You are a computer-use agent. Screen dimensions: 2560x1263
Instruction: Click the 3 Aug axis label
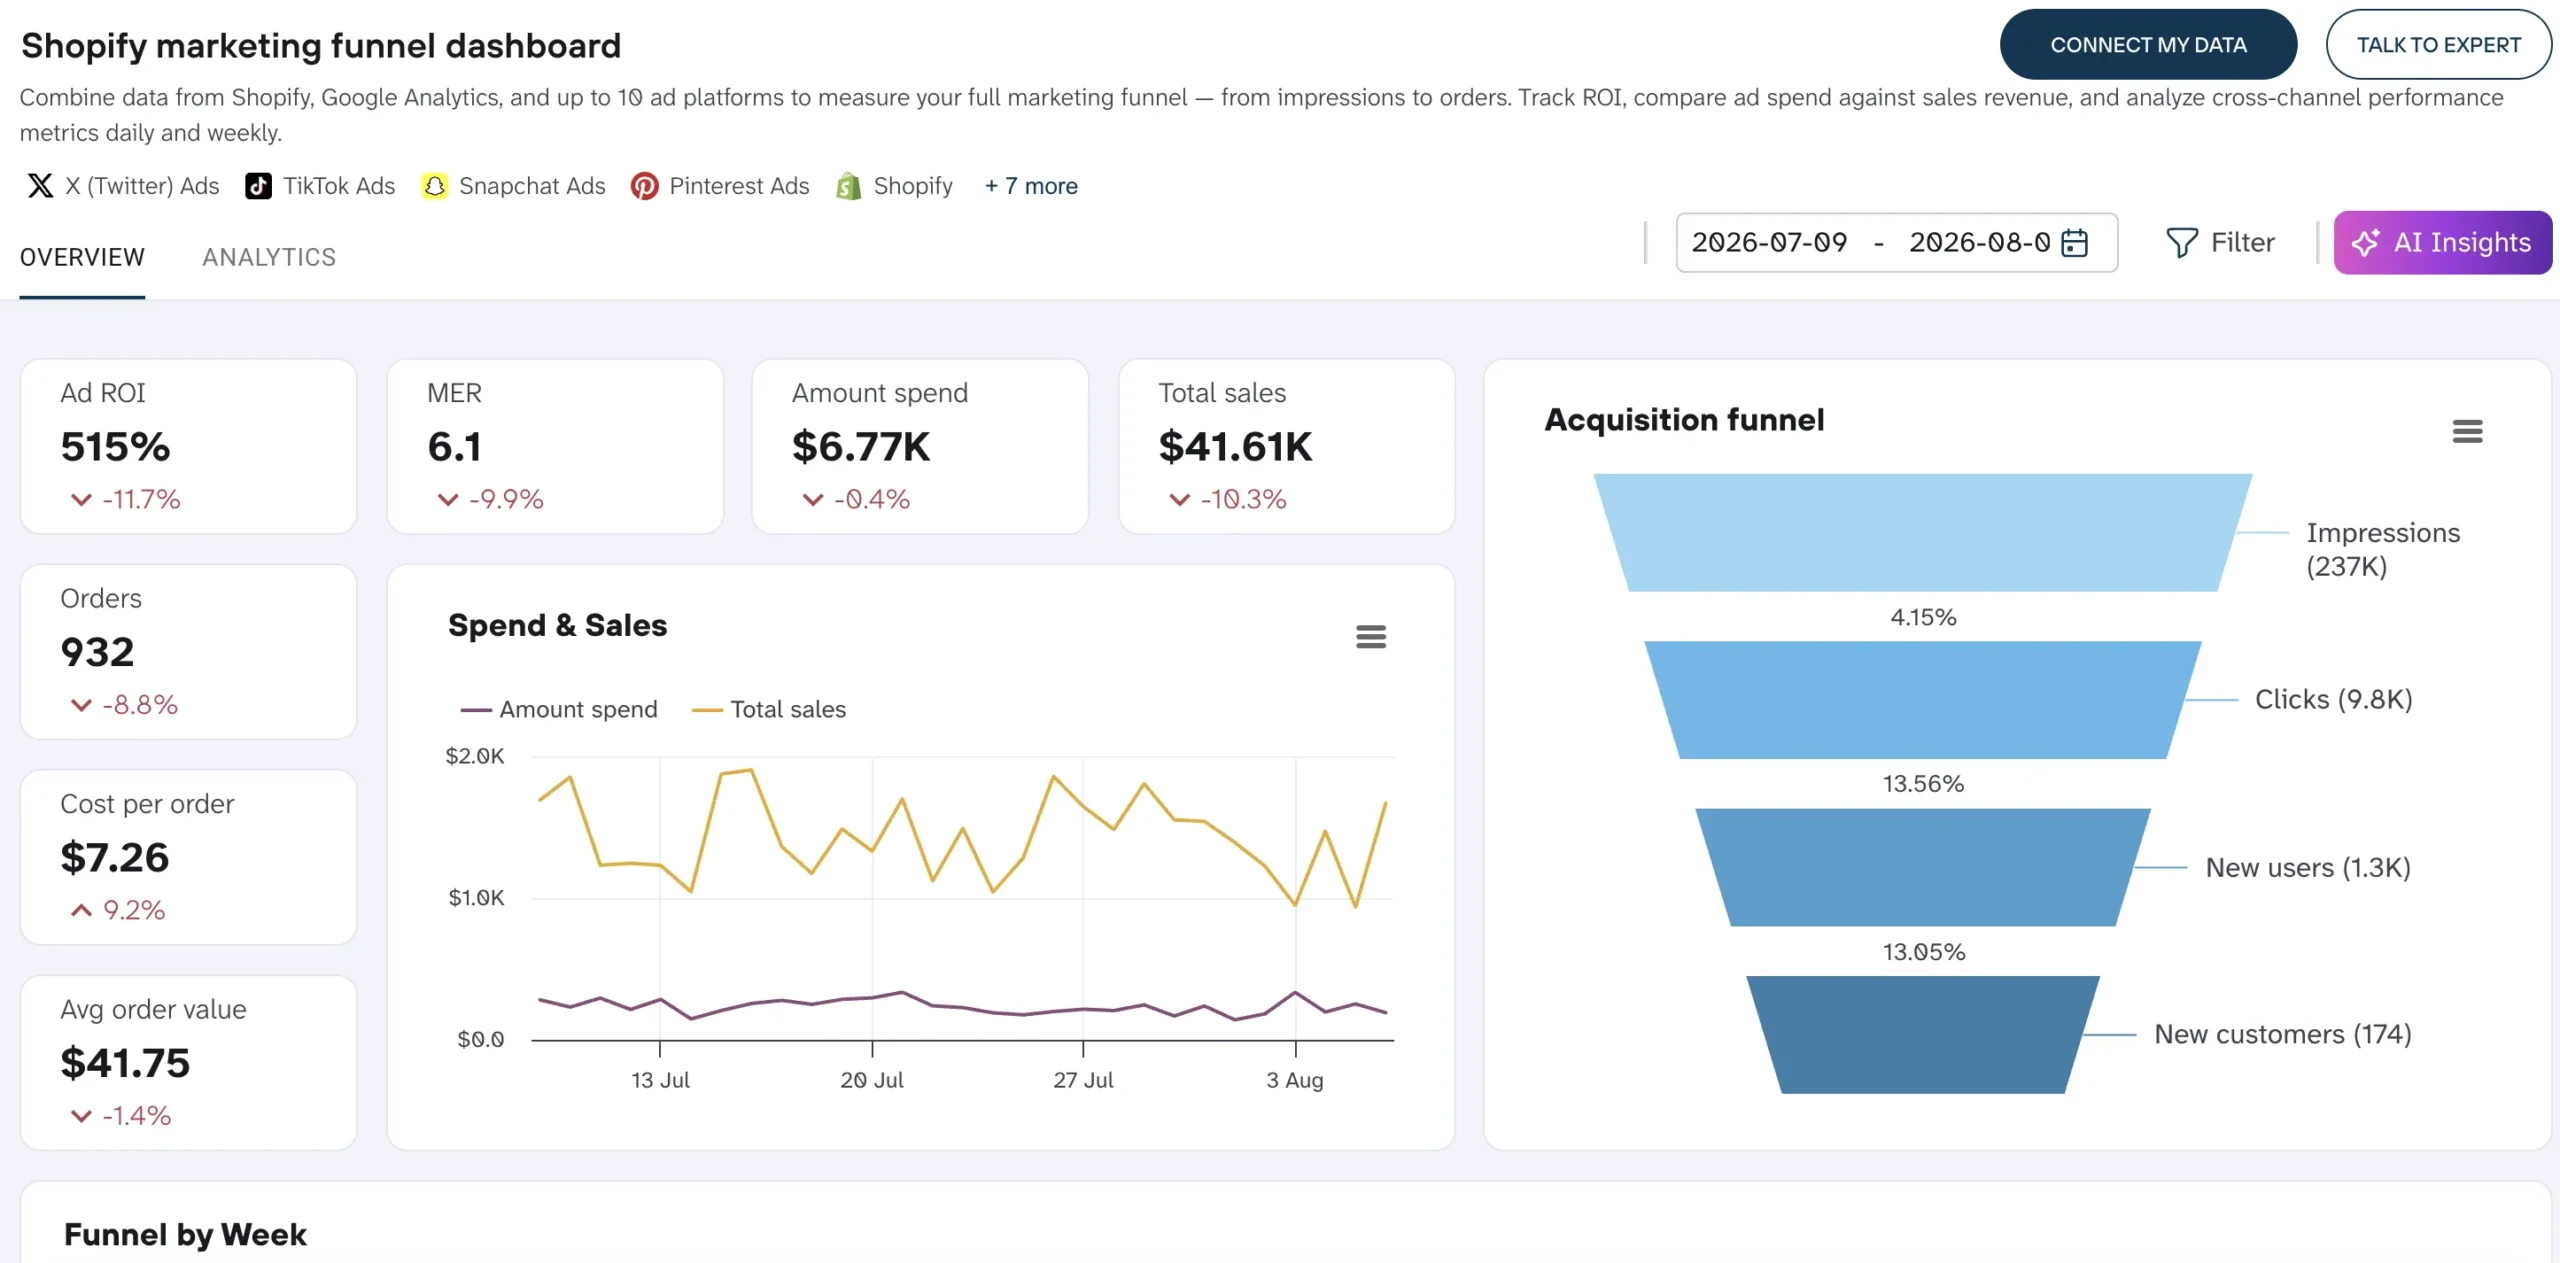tap(1295, 1081)
